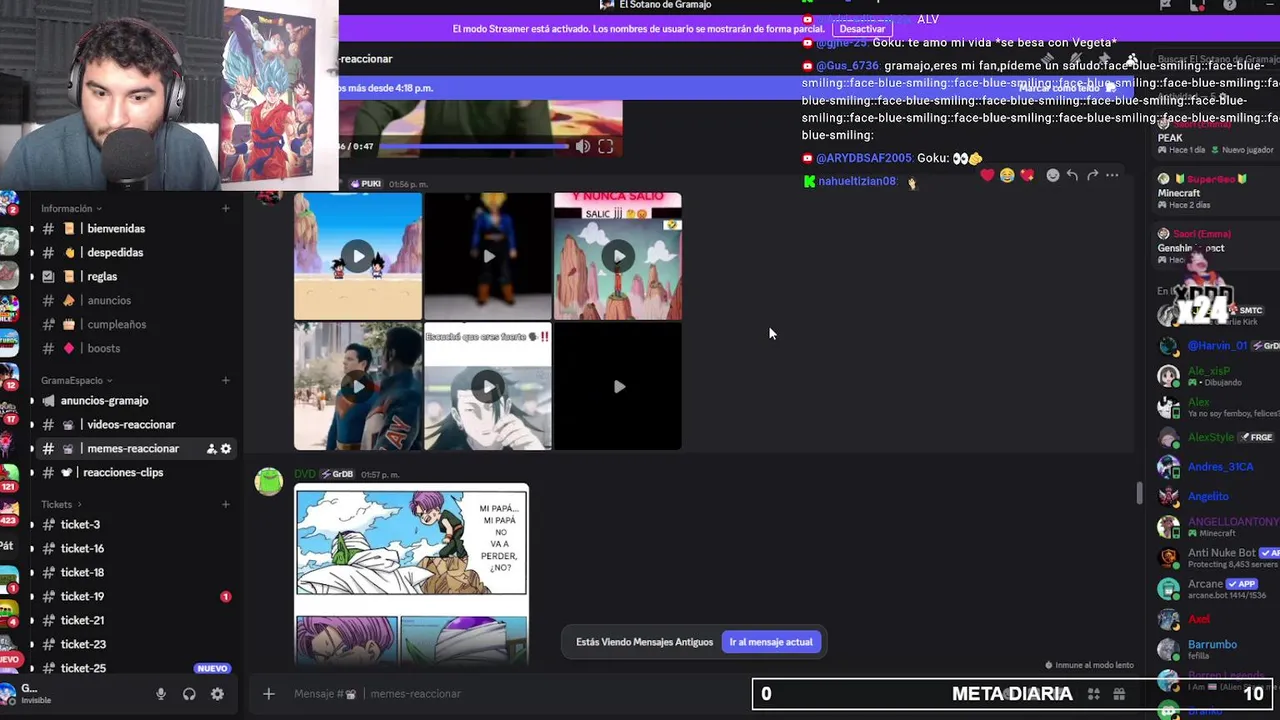Add a channel to the Información category
This screenshot has height=720, width=1280.
tap(226, 209)
